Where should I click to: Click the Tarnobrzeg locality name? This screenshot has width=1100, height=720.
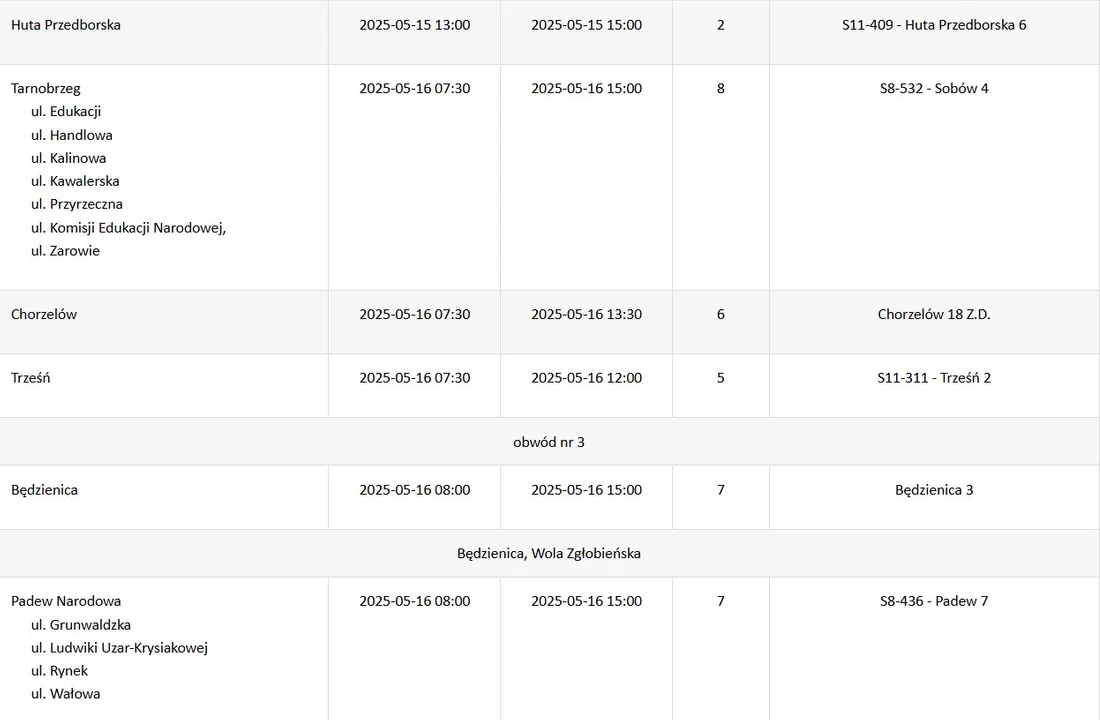point(46,89)
